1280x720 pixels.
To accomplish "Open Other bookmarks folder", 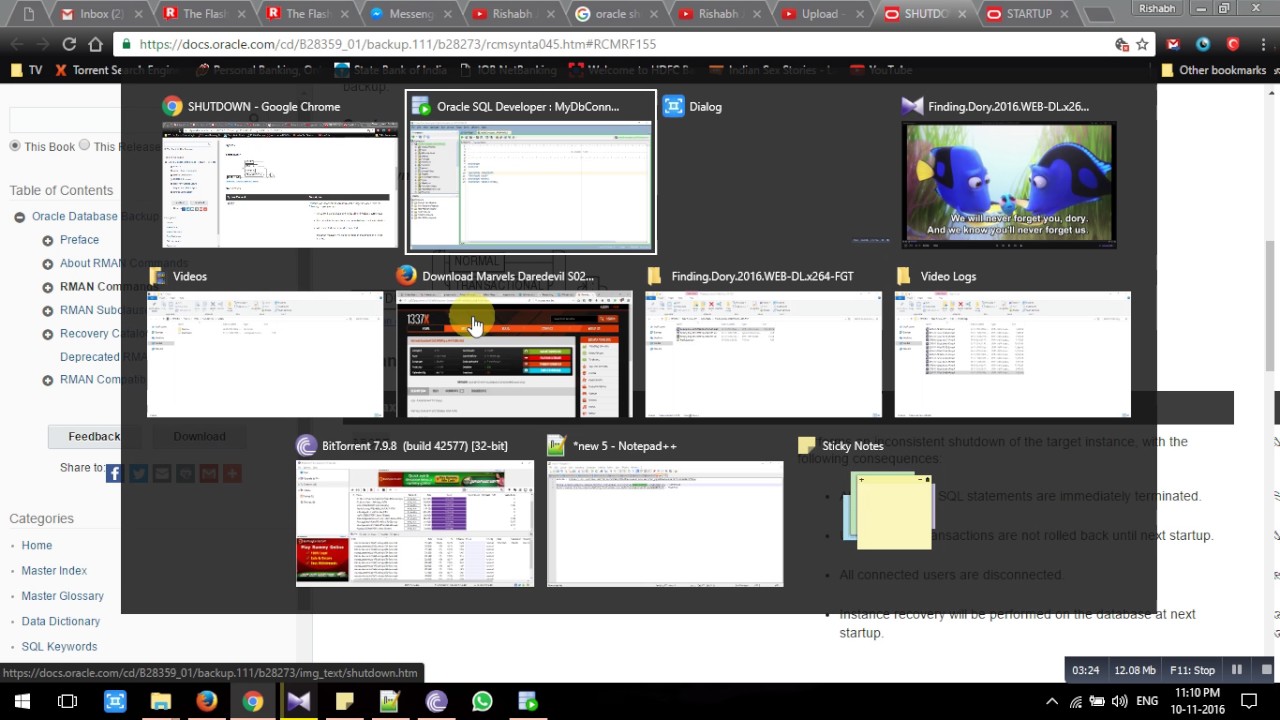I will click(x=1214, y=70).
